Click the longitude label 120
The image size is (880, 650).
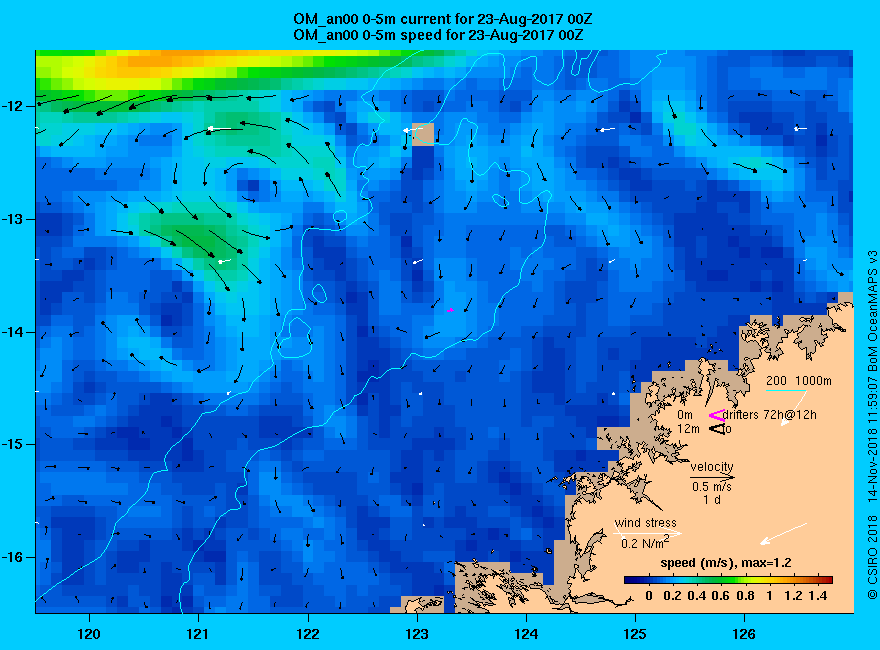[x=89, y=634]
